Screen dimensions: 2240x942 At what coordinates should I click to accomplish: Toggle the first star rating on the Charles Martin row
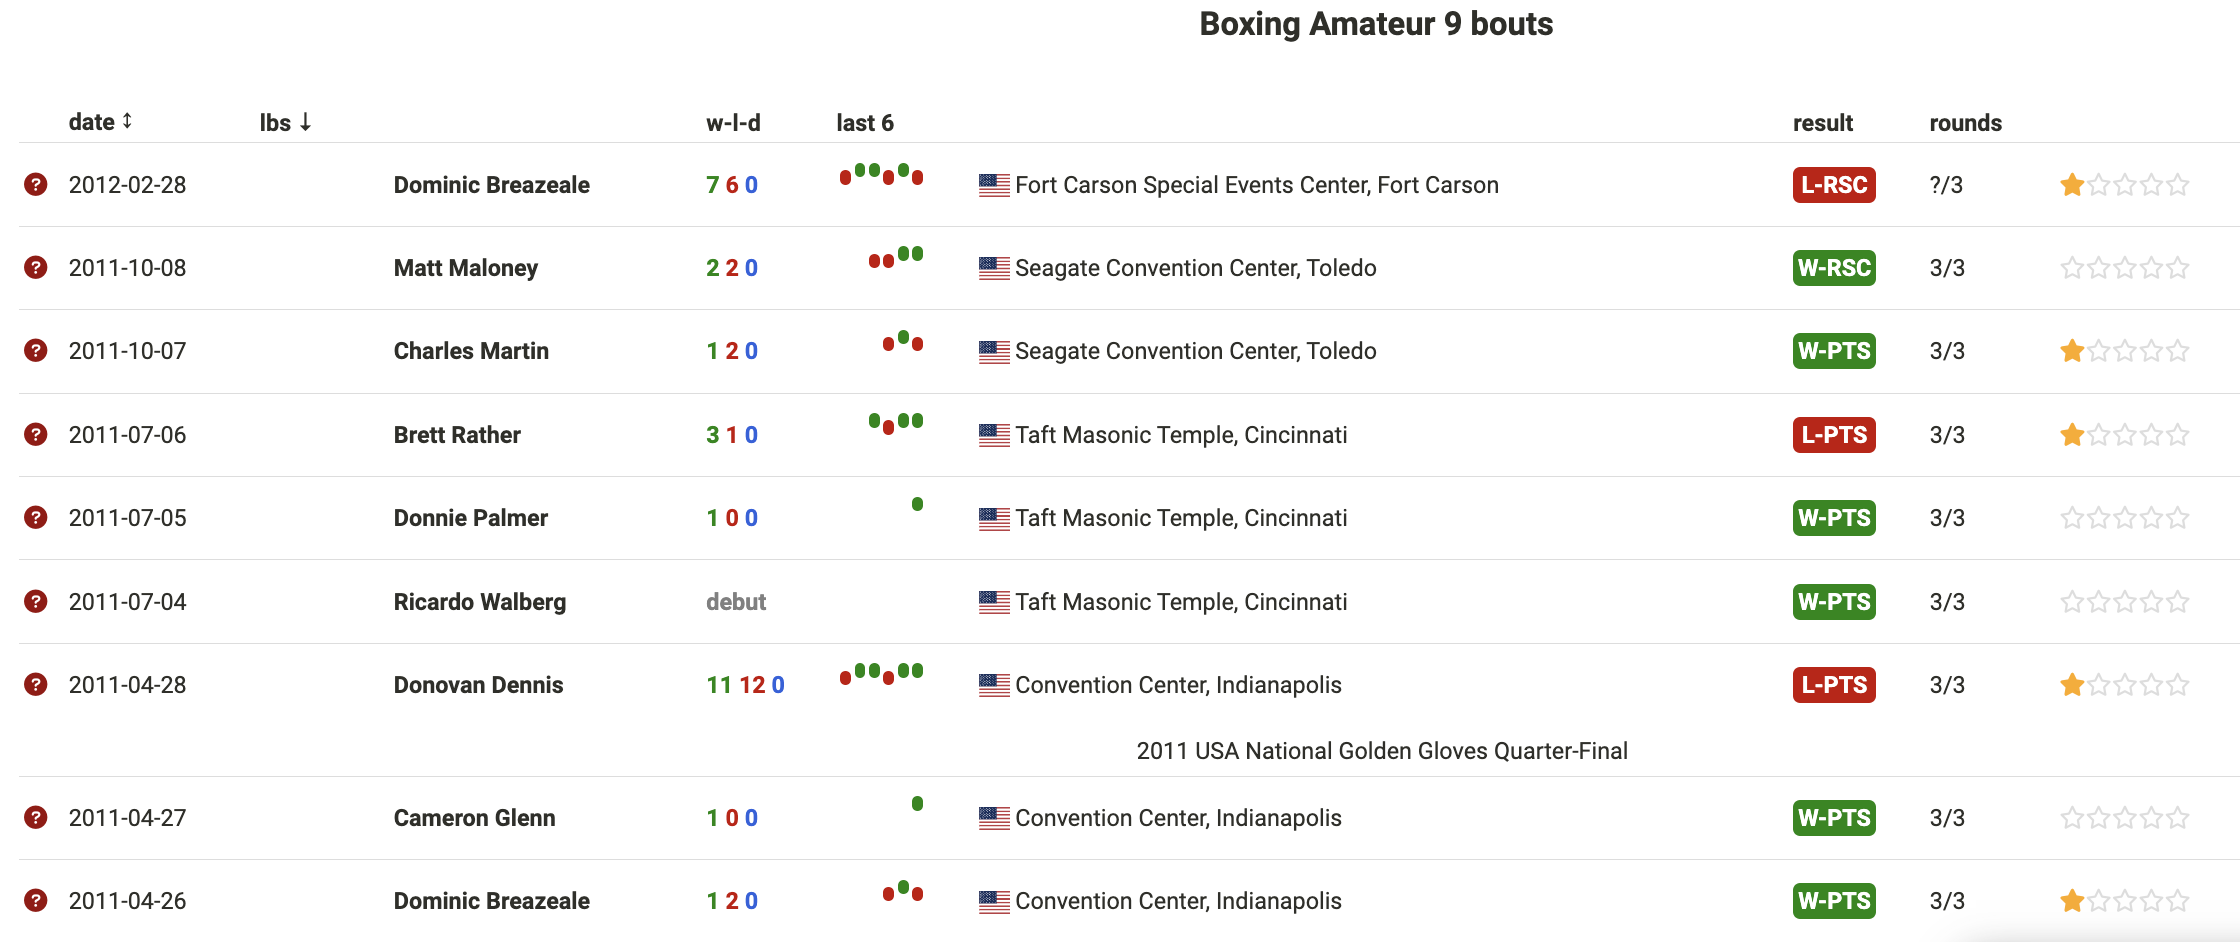pos(2073,351)
